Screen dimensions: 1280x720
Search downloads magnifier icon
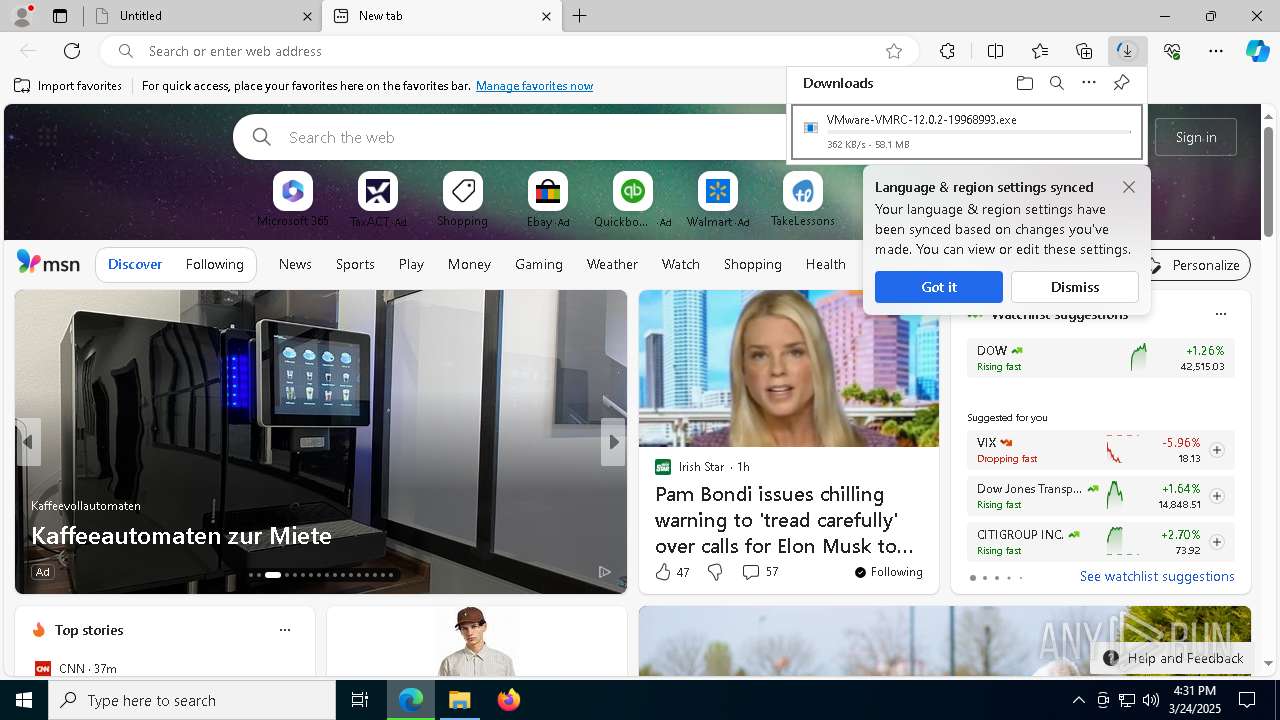click(x=1057, y=83)
